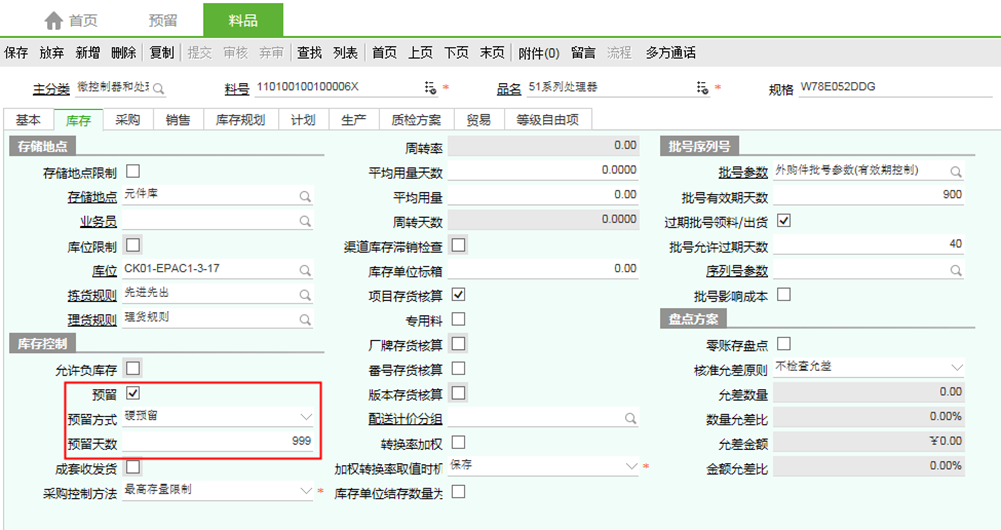Click 保存 to save the record
The image size is (1001, 530).
coord(16,52)
